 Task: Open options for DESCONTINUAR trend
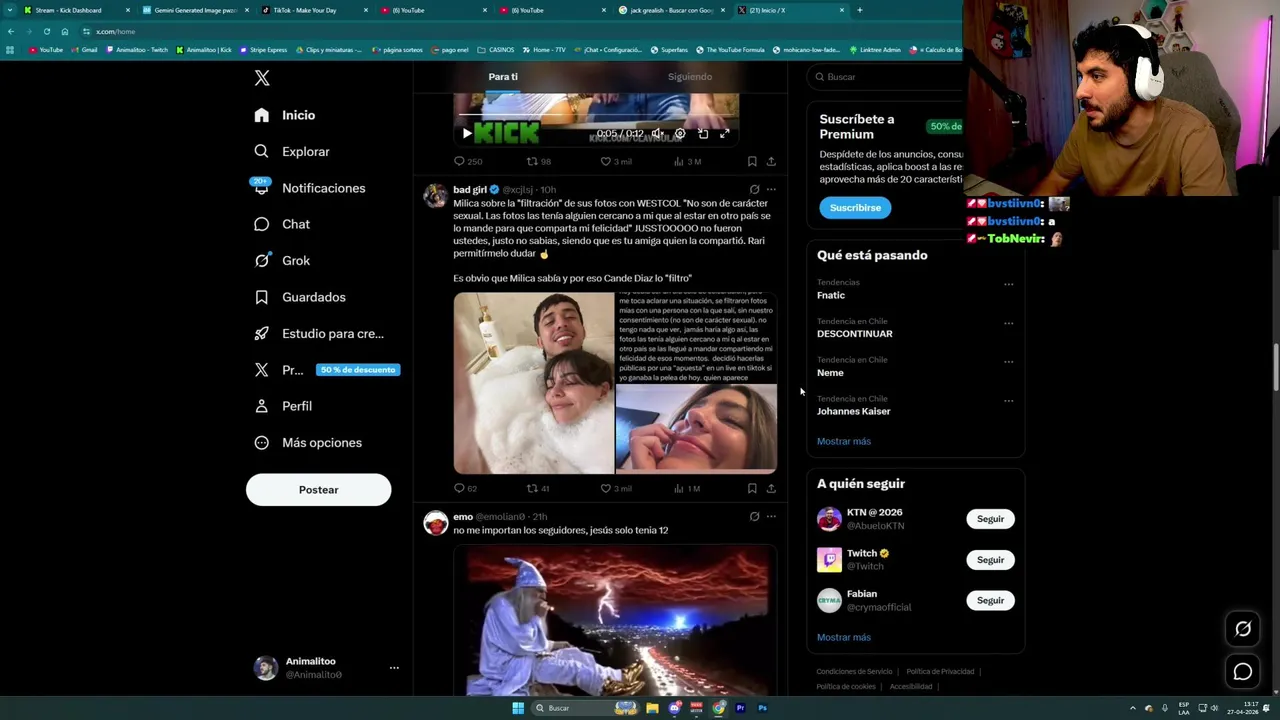pos(1009,323)
